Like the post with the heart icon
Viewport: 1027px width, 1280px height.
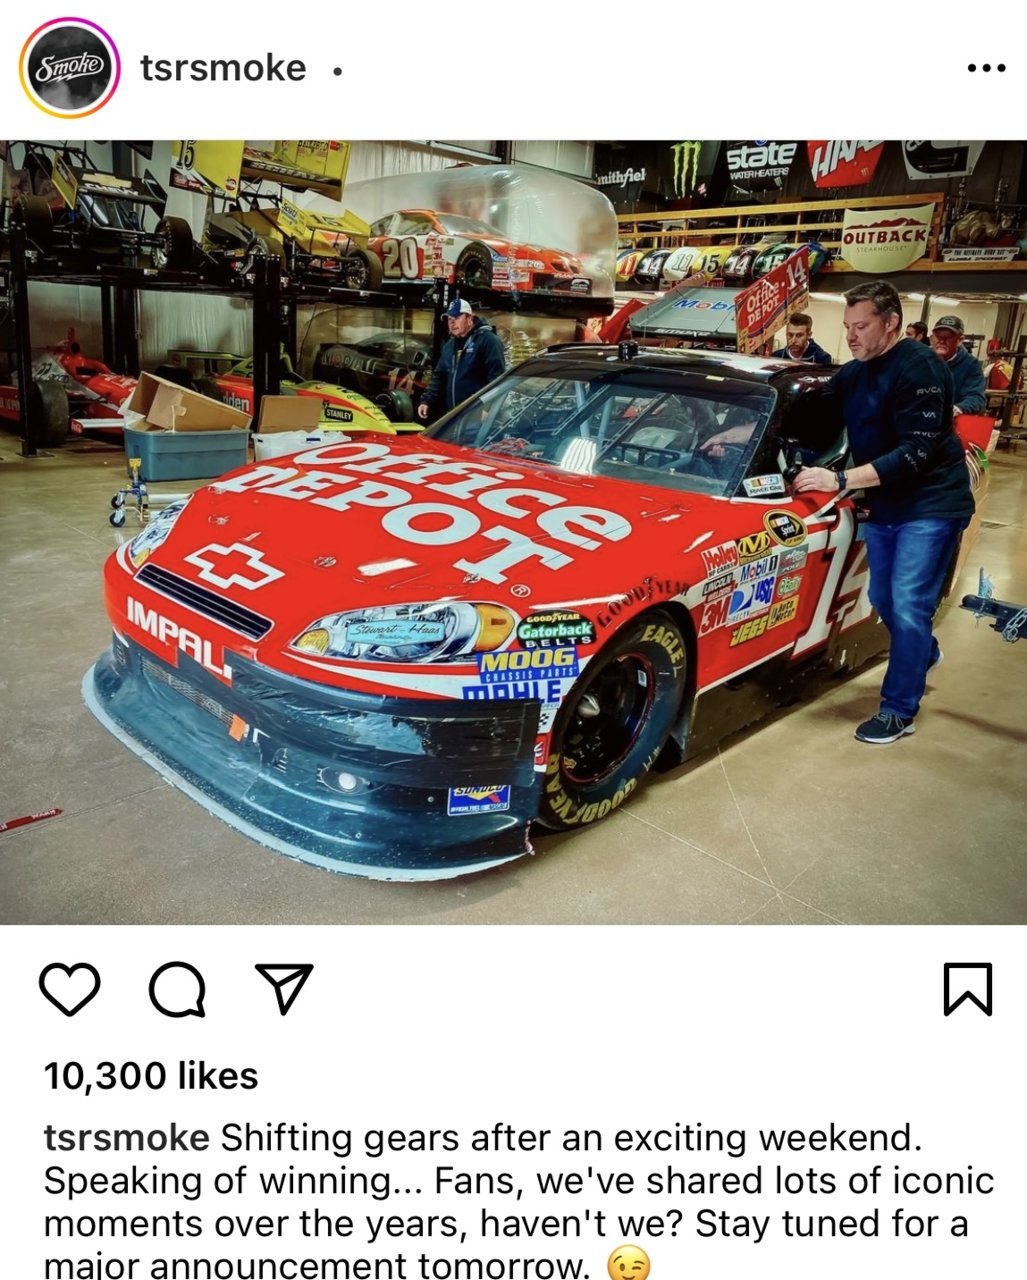click(x=70, y=988)
